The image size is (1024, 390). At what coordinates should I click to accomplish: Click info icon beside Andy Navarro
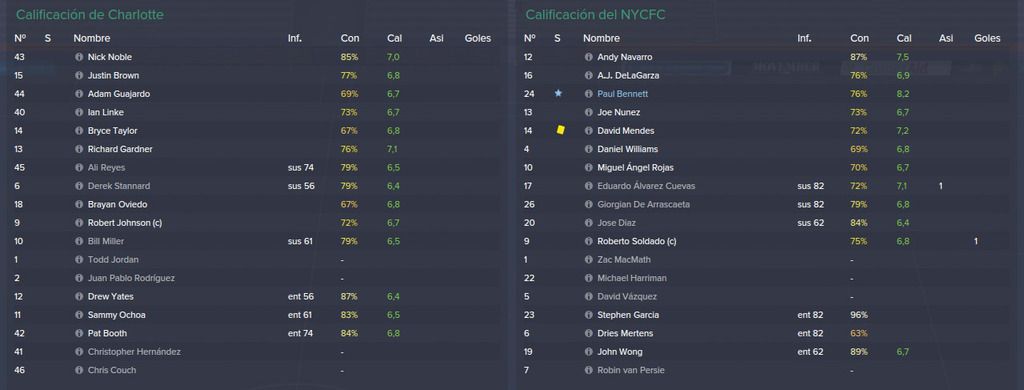[588, 57]
